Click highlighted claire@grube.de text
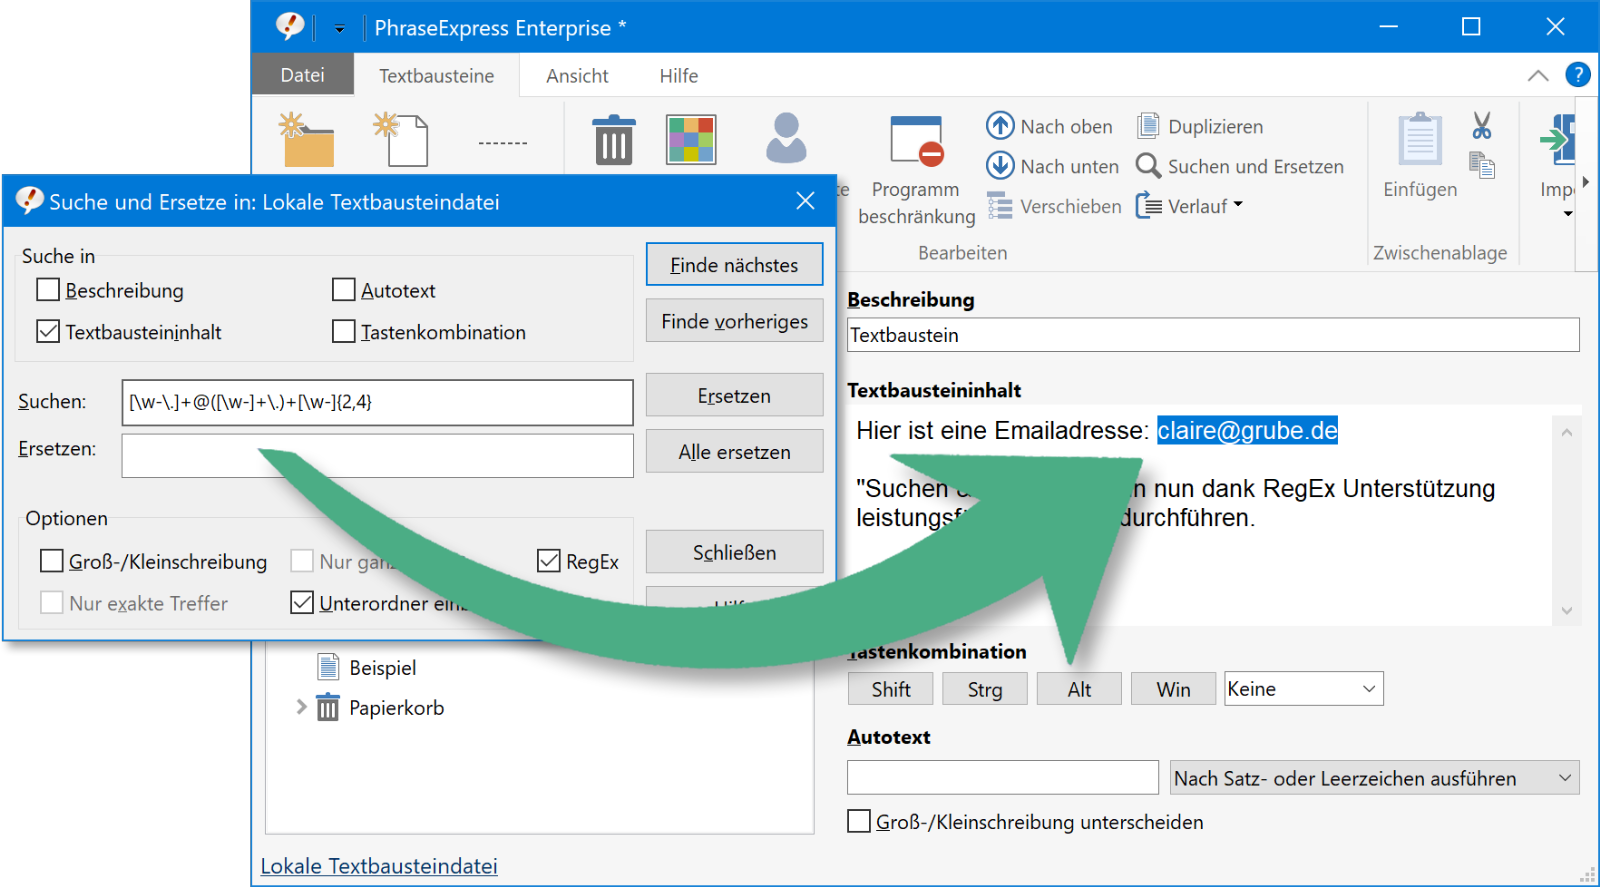This screenshot has height=887, width=1600. [x=1247, y=430]
